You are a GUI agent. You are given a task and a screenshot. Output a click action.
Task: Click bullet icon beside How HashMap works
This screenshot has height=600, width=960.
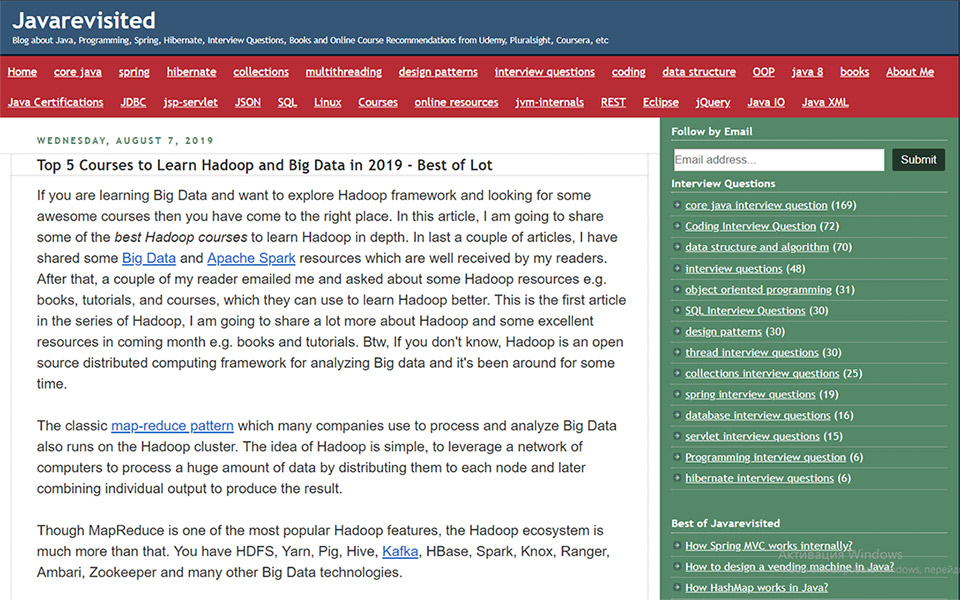pos(677,587)
